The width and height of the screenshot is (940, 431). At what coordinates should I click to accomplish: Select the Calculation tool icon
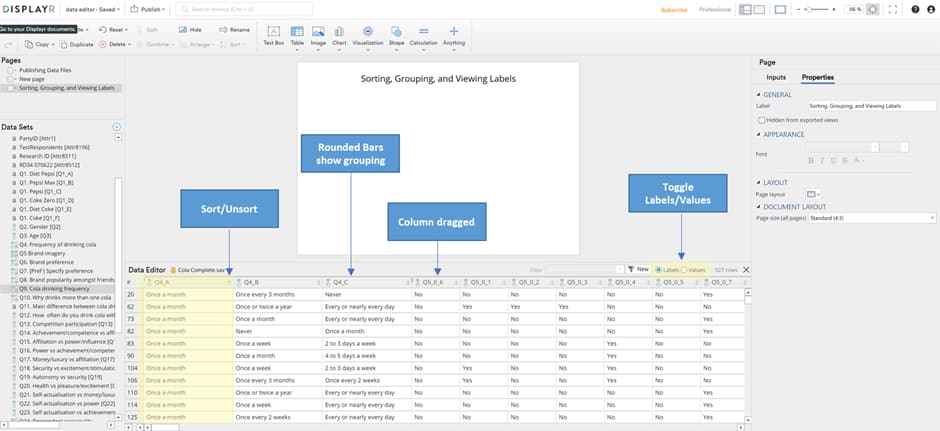tap(423, 36)
